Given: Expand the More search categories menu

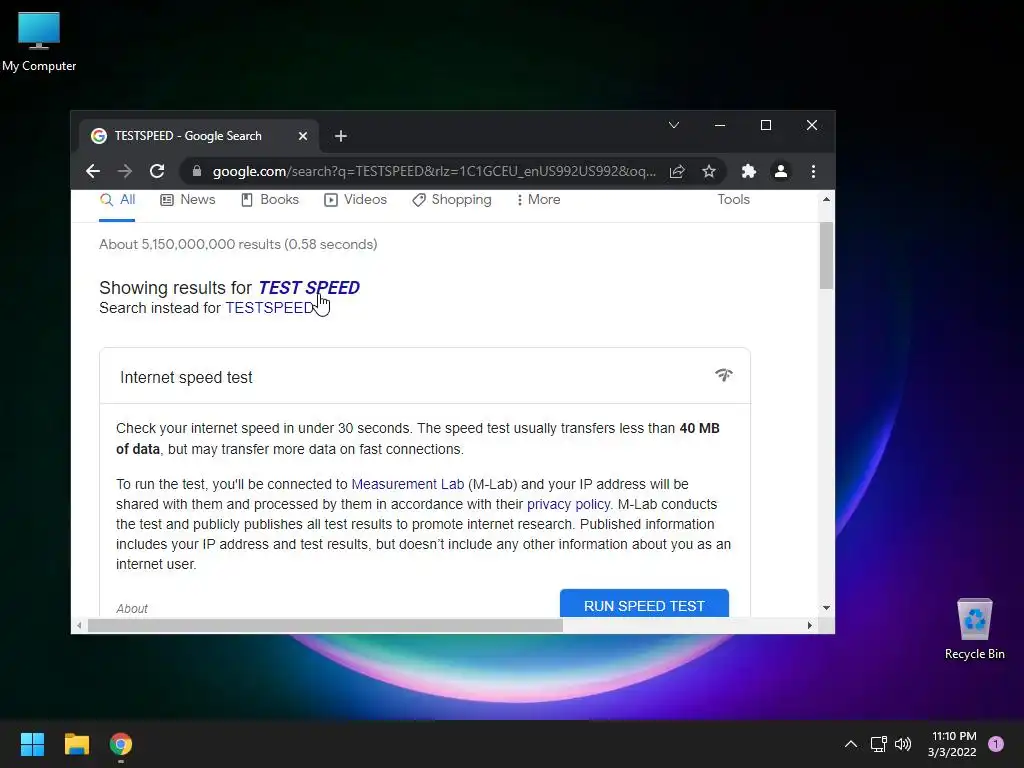Looking at the screenshot, I should [538, 200].
